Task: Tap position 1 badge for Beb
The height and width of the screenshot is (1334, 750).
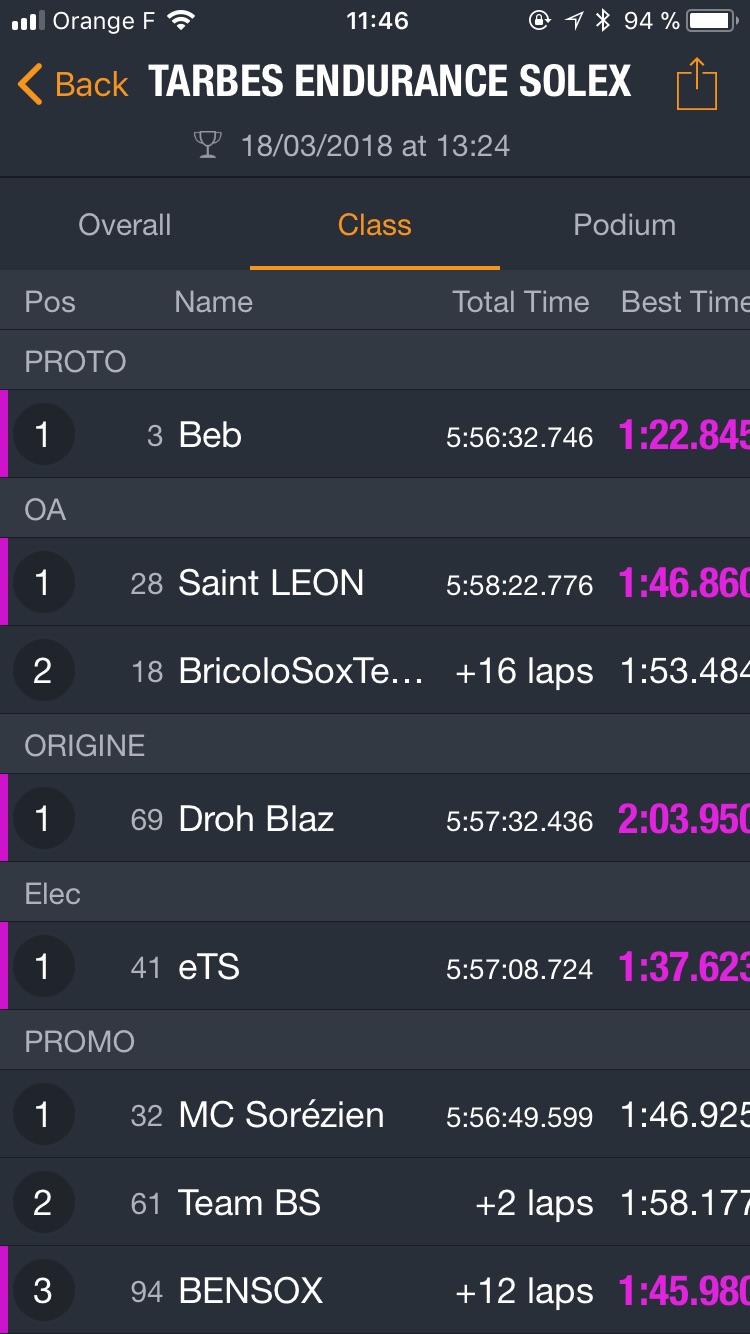Action: point(43,434)
